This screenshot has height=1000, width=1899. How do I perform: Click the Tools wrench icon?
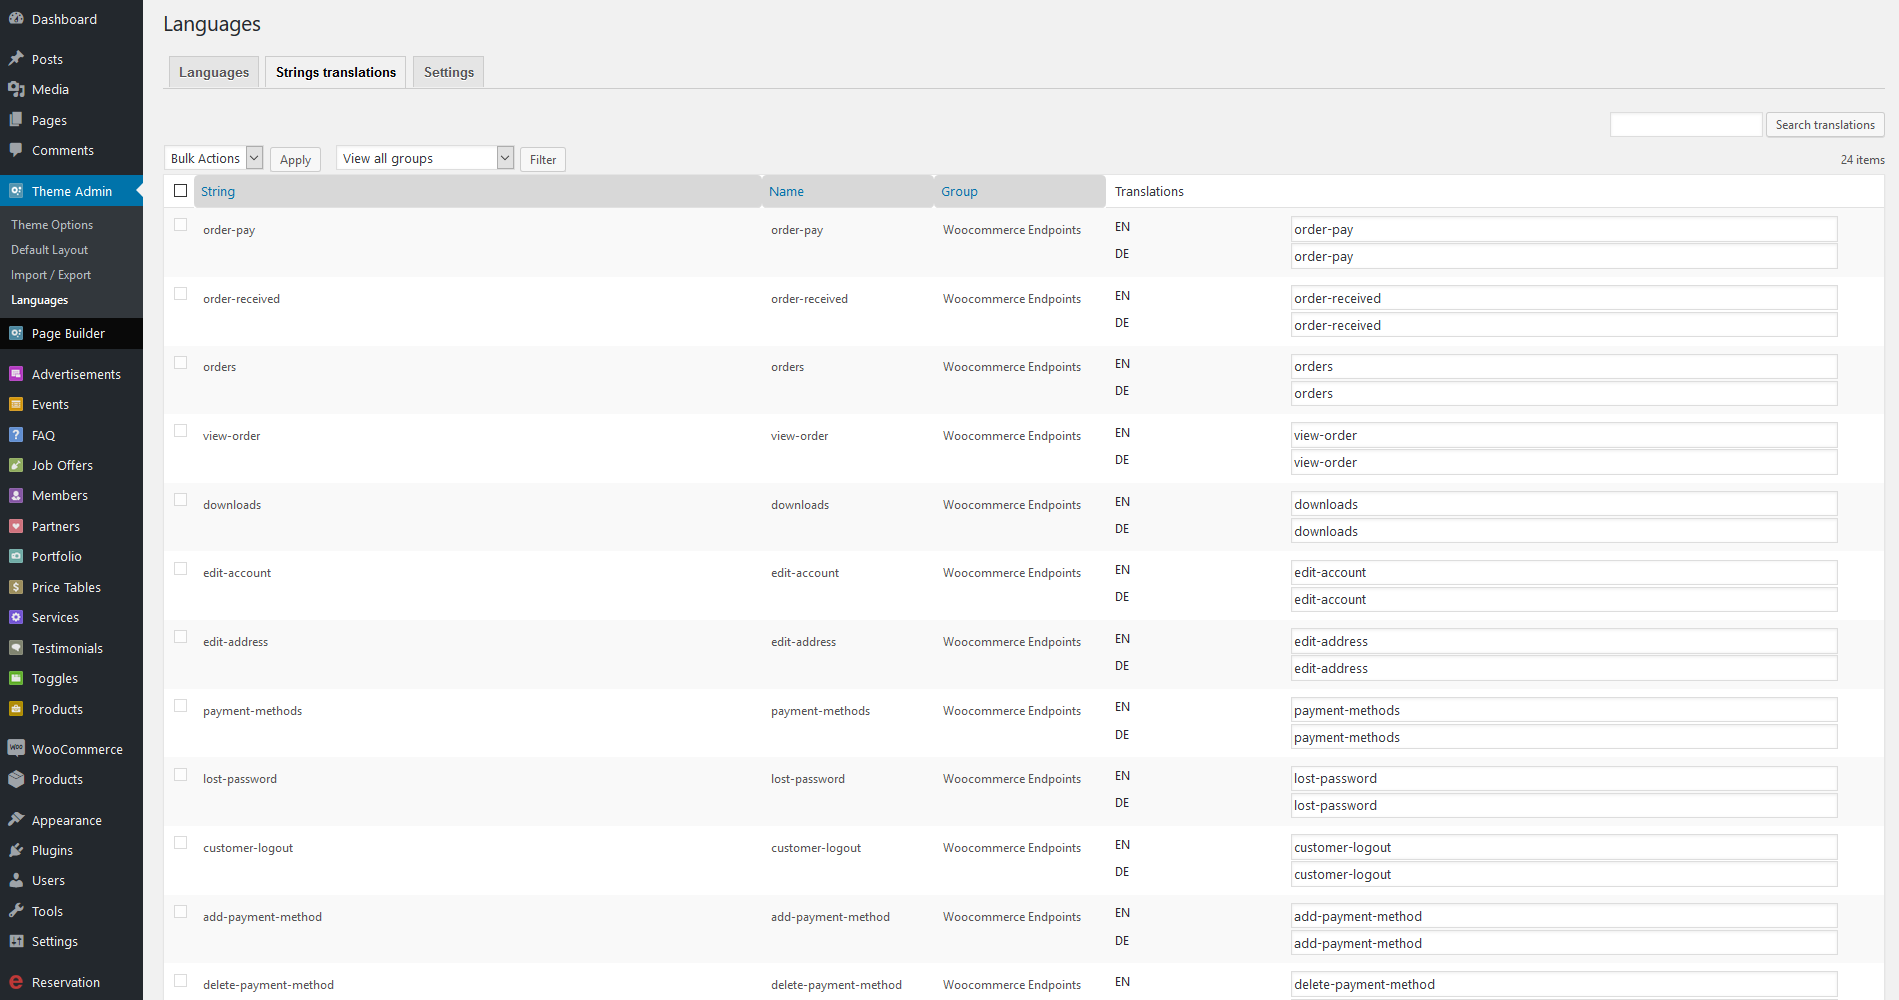(16, 911)
